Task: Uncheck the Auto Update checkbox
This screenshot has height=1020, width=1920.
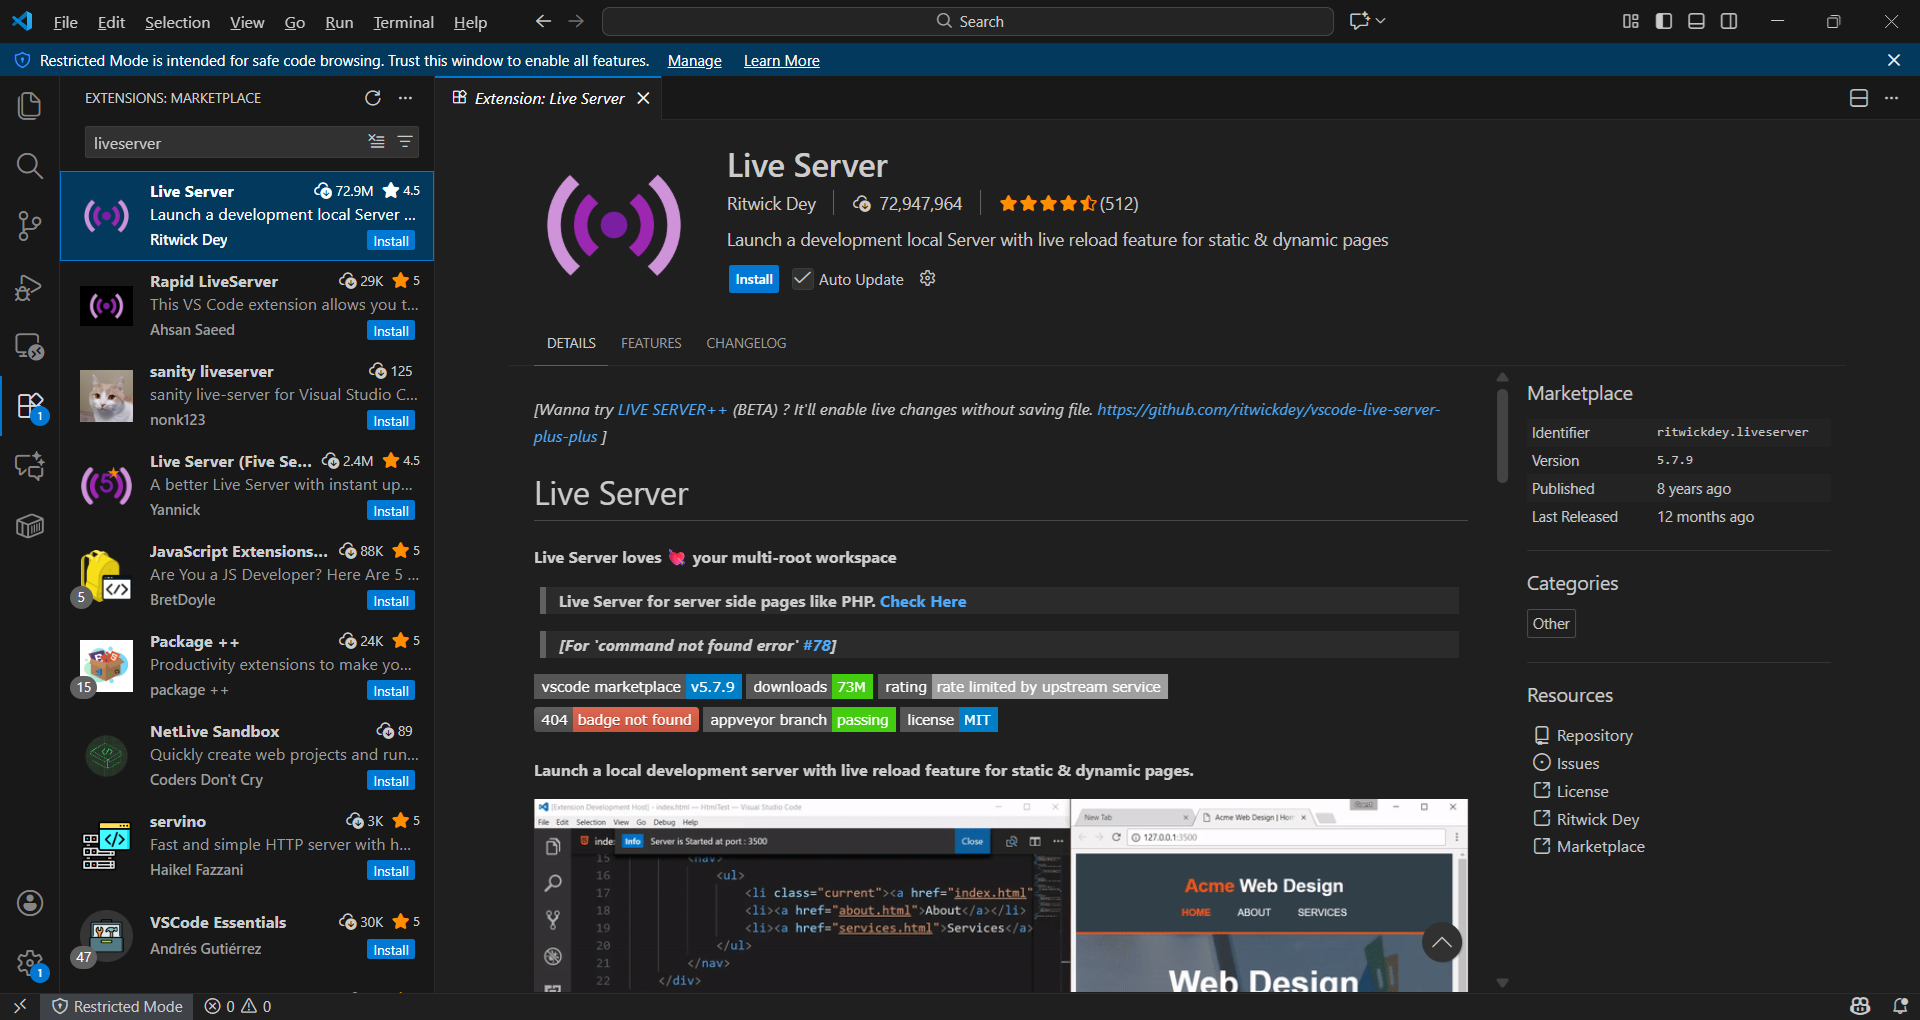Action: coord(802,279)
